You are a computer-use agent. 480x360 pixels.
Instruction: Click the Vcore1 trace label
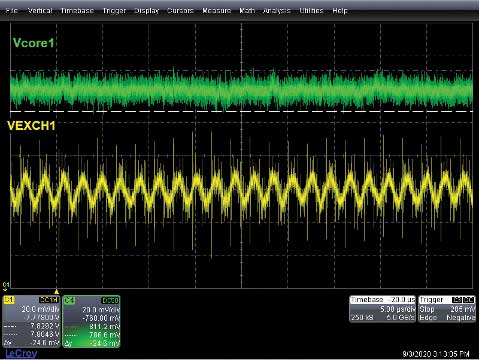(x=33, y=43)
